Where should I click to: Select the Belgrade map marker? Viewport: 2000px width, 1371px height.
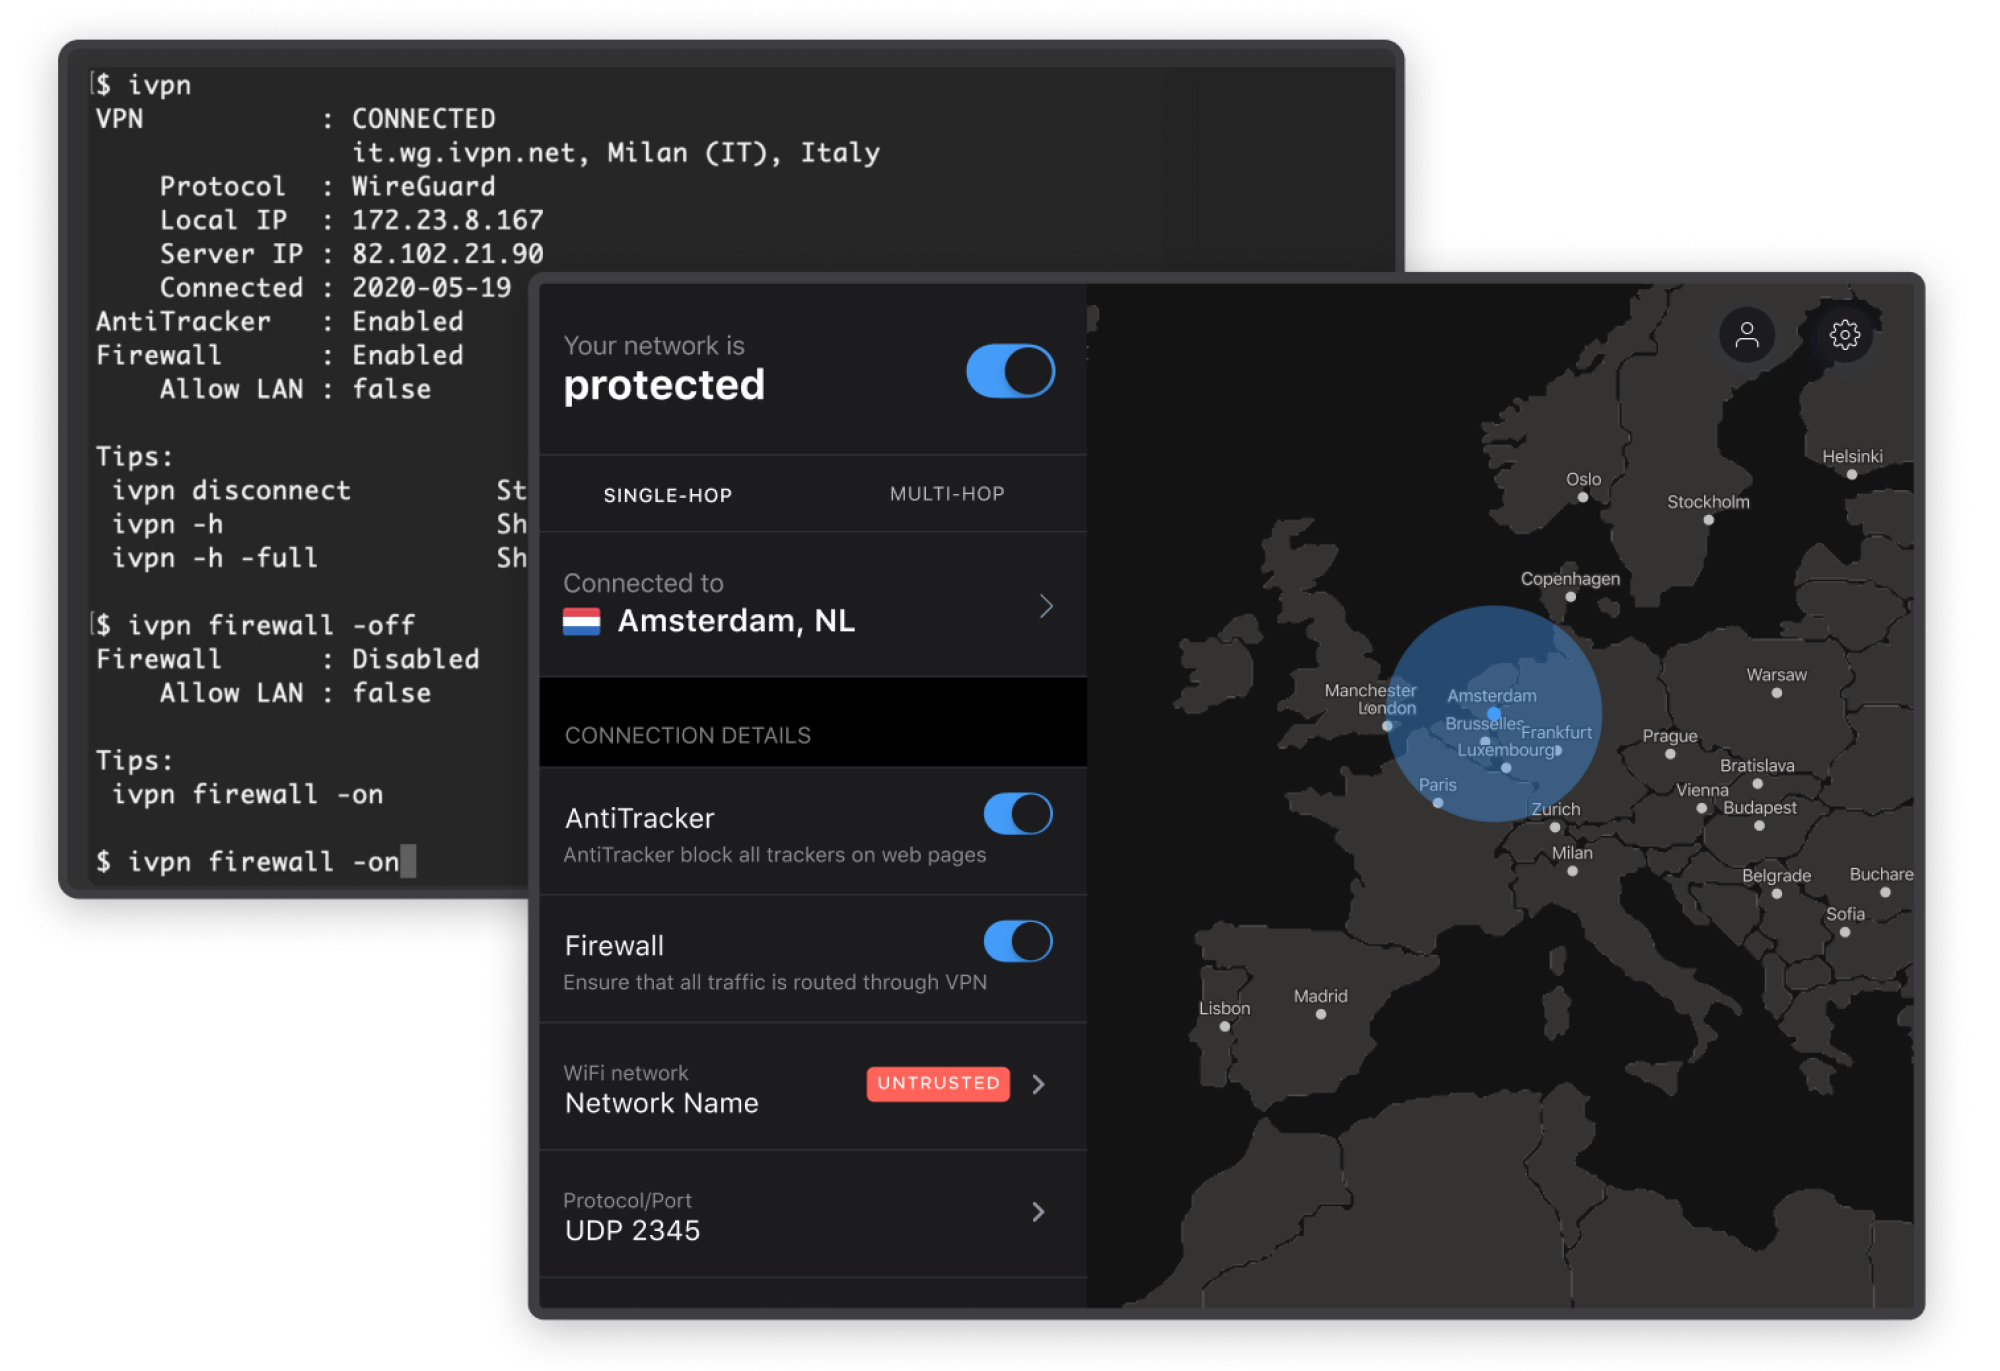point(1776,894)
